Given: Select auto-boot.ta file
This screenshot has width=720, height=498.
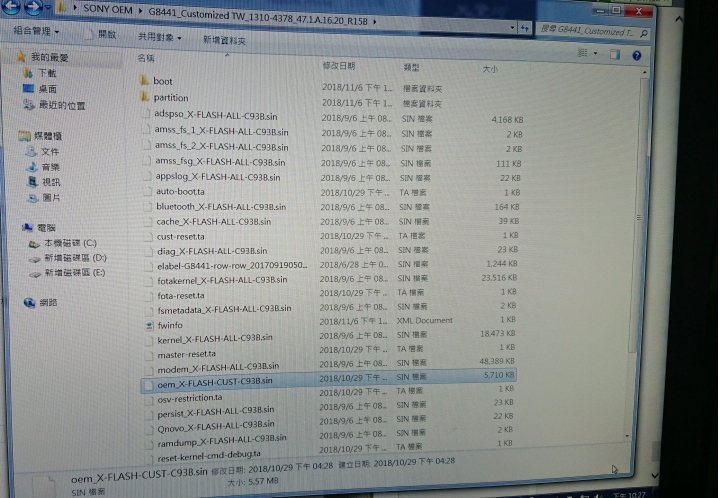Looking at the screenshot, I should pos(180,192).
